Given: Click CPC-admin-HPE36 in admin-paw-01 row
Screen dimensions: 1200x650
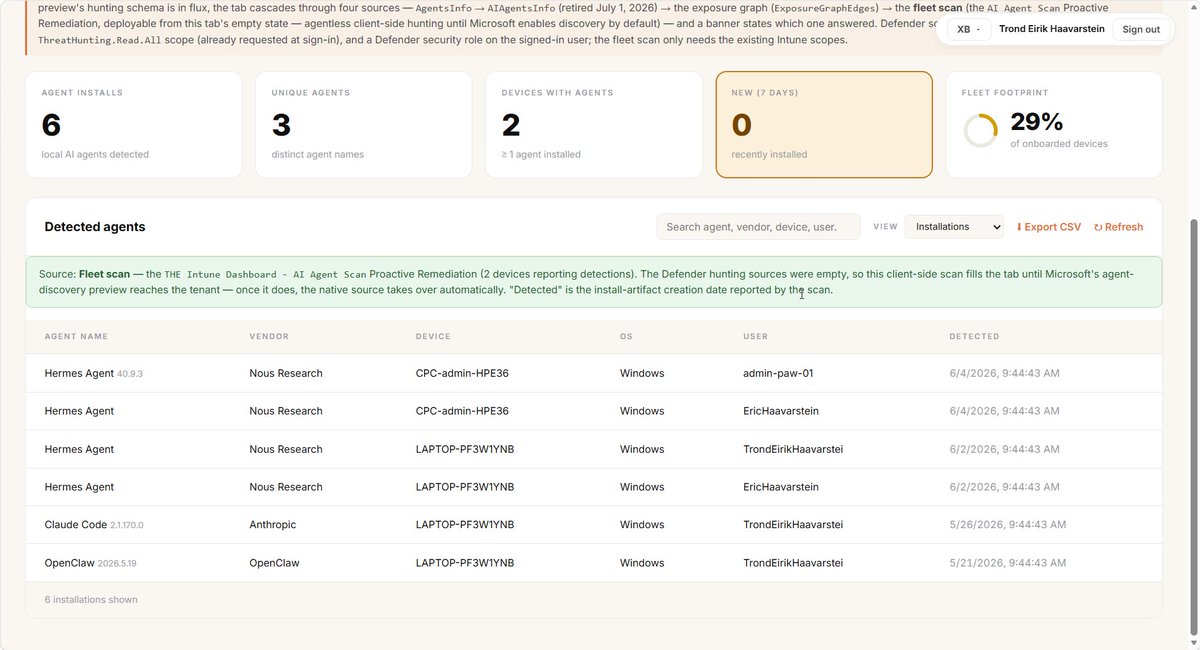Looking at the screenshot, I should point(462,373).
